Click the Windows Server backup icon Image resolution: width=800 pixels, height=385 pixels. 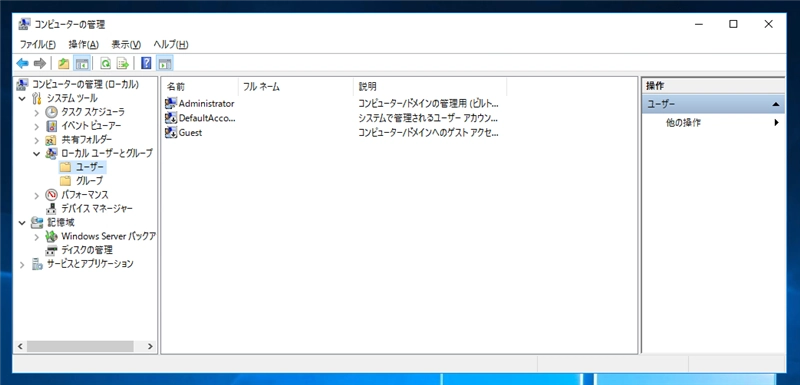[x=52, y=236]
